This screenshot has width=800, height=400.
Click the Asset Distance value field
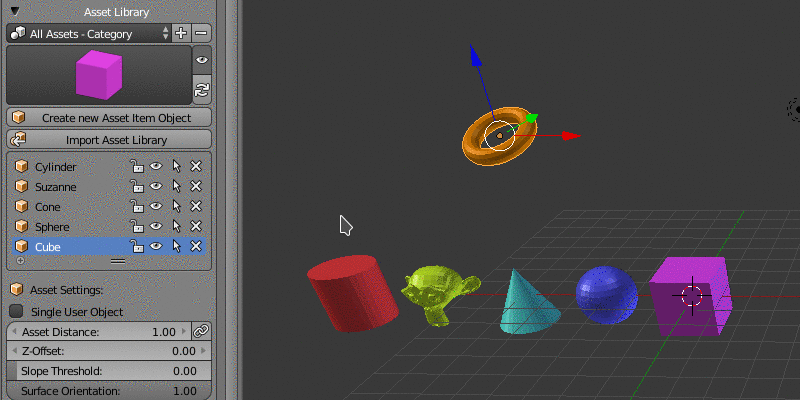[99, 332]
